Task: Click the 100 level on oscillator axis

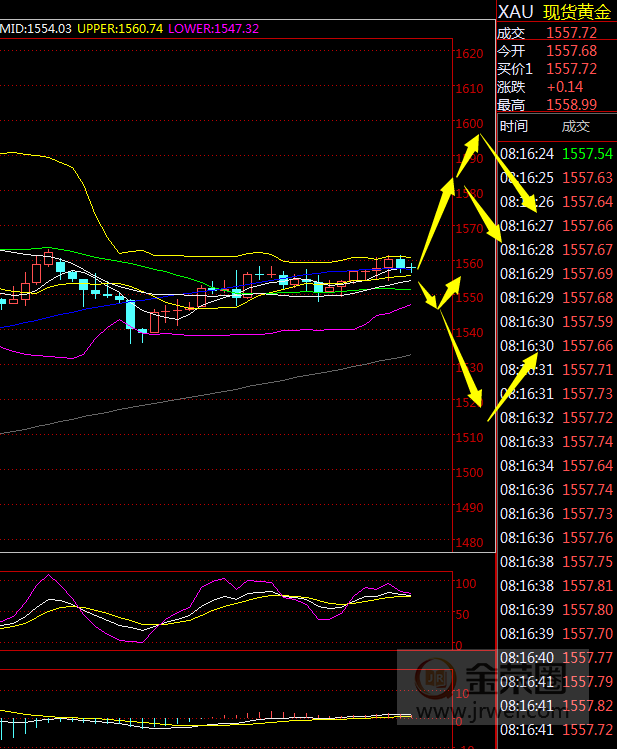Action: pos(463,583)
